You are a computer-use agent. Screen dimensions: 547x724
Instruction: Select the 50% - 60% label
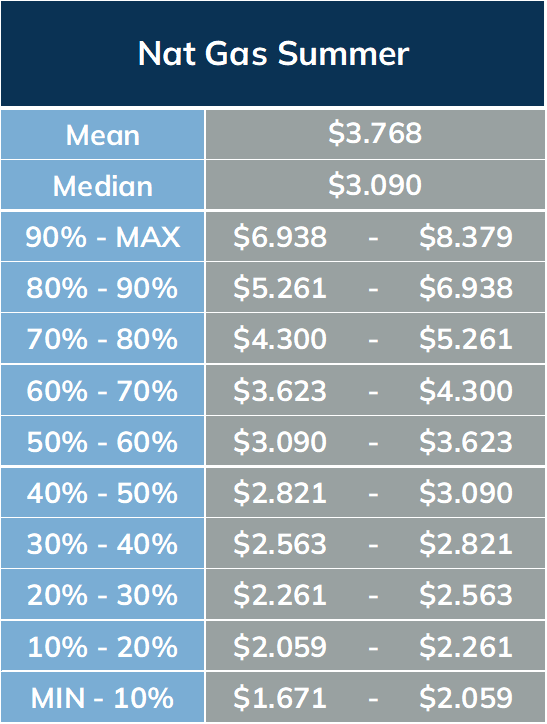[x=102, y=442]
